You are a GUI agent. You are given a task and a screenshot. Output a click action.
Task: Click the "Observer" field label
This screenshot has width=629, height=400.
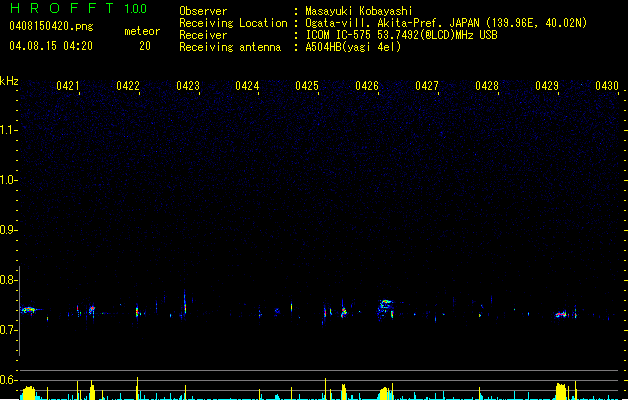click(203, 11)
